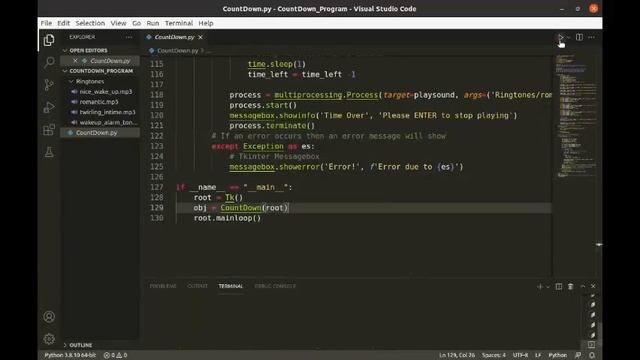Viewport: 640px width, 360px height.
Task: Show errors and warnings count in status bar
Action: pos(116,355)
